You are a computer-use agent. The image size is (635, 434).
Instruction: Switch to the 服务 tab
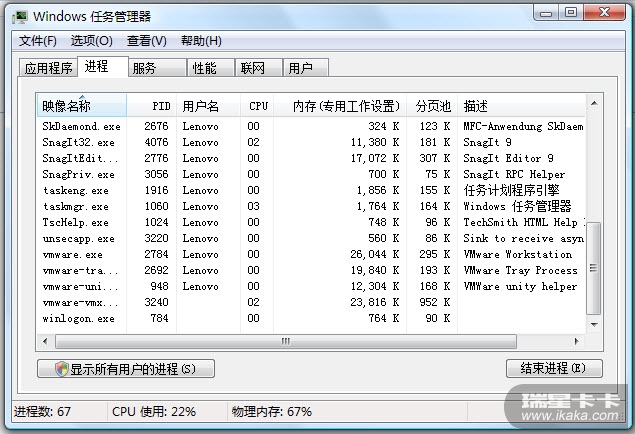pos(158,68)
